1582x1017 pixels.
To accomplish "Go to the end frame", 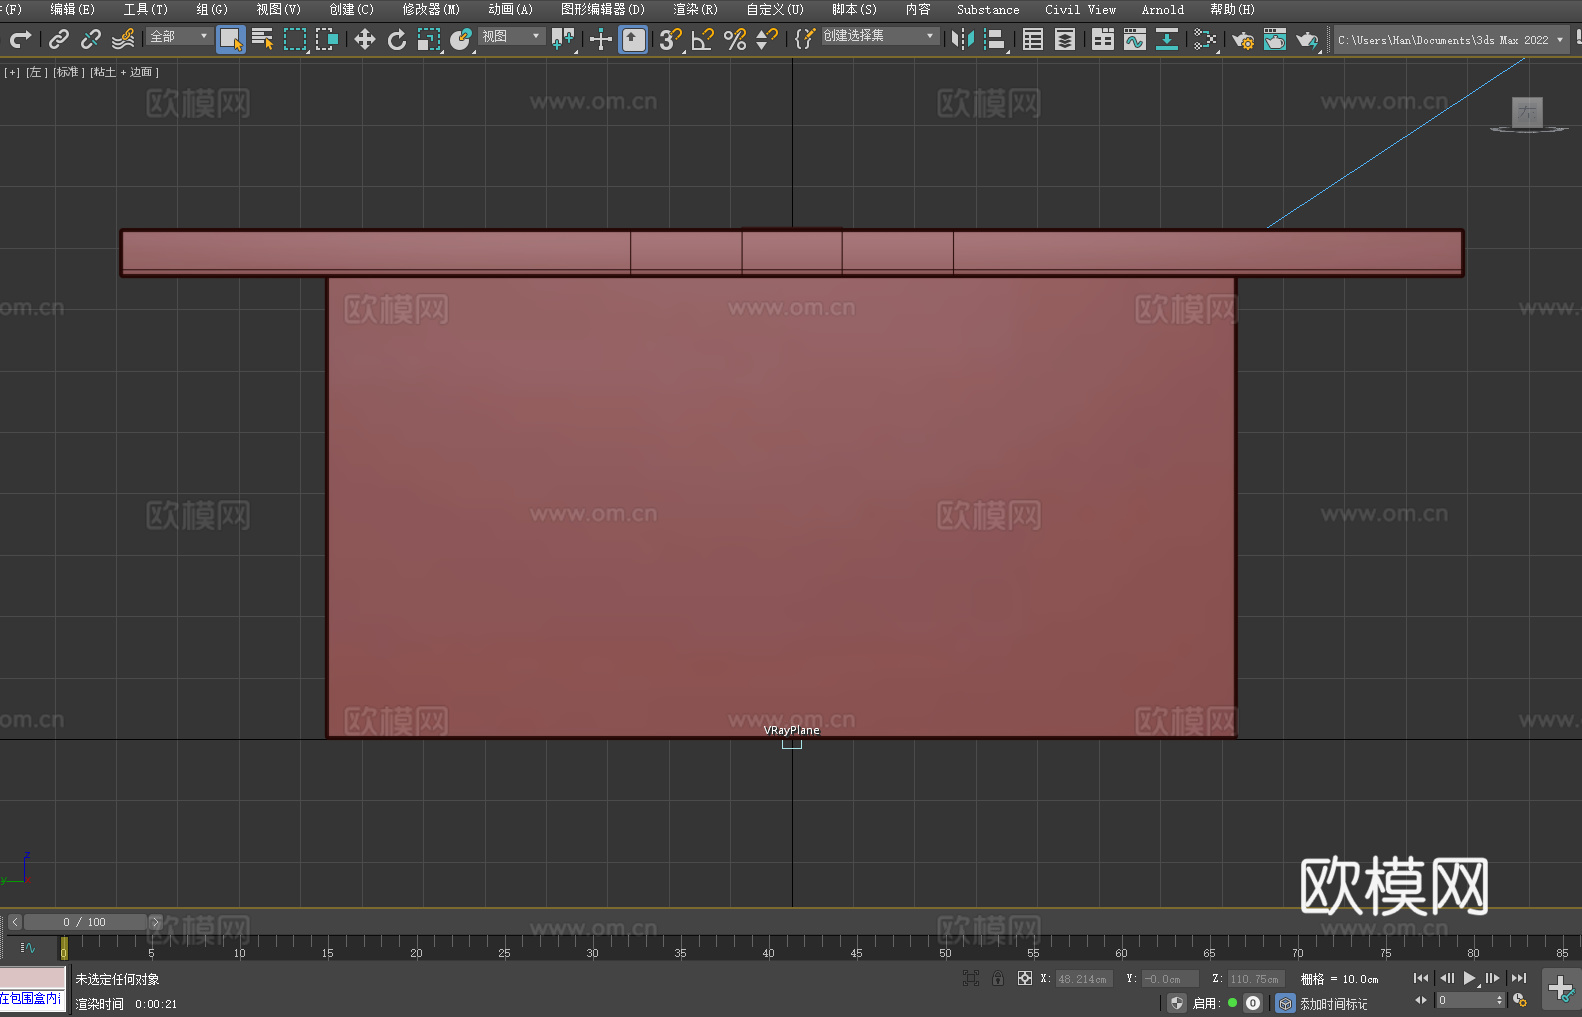I will [1519, 978].
